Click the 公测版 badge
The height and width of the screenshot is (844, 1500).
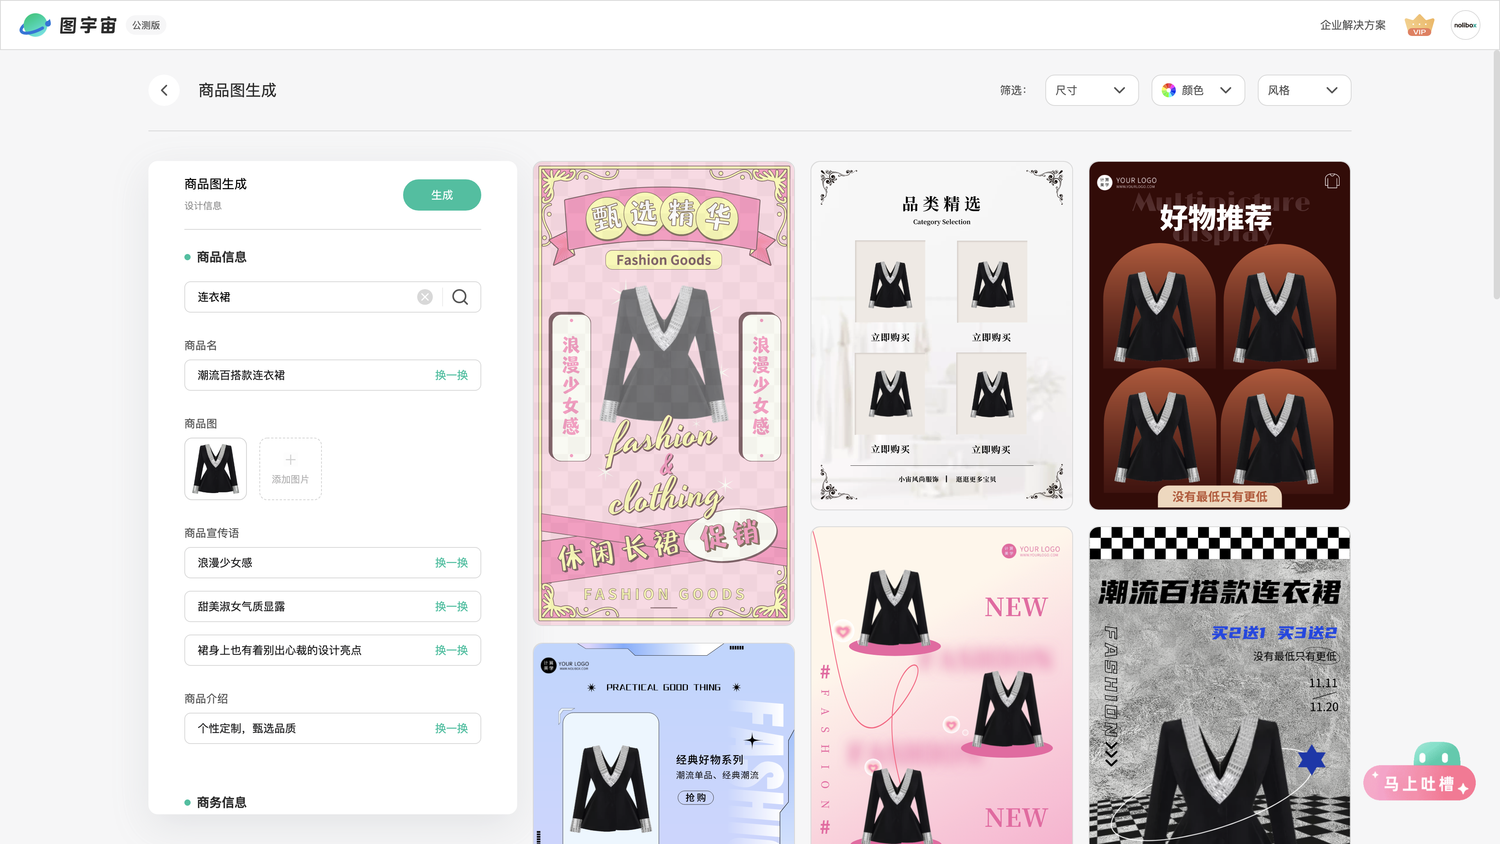click(146, 25)
